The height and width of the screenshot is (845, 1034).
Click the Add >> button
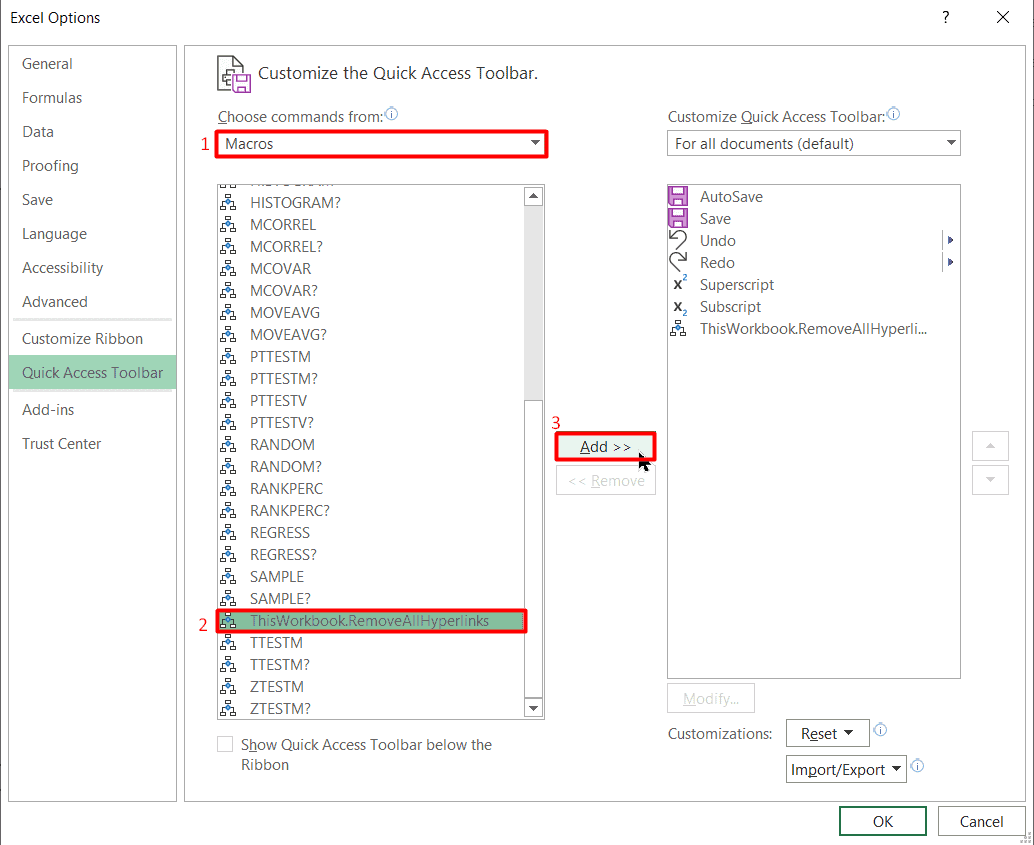(605, 447)
